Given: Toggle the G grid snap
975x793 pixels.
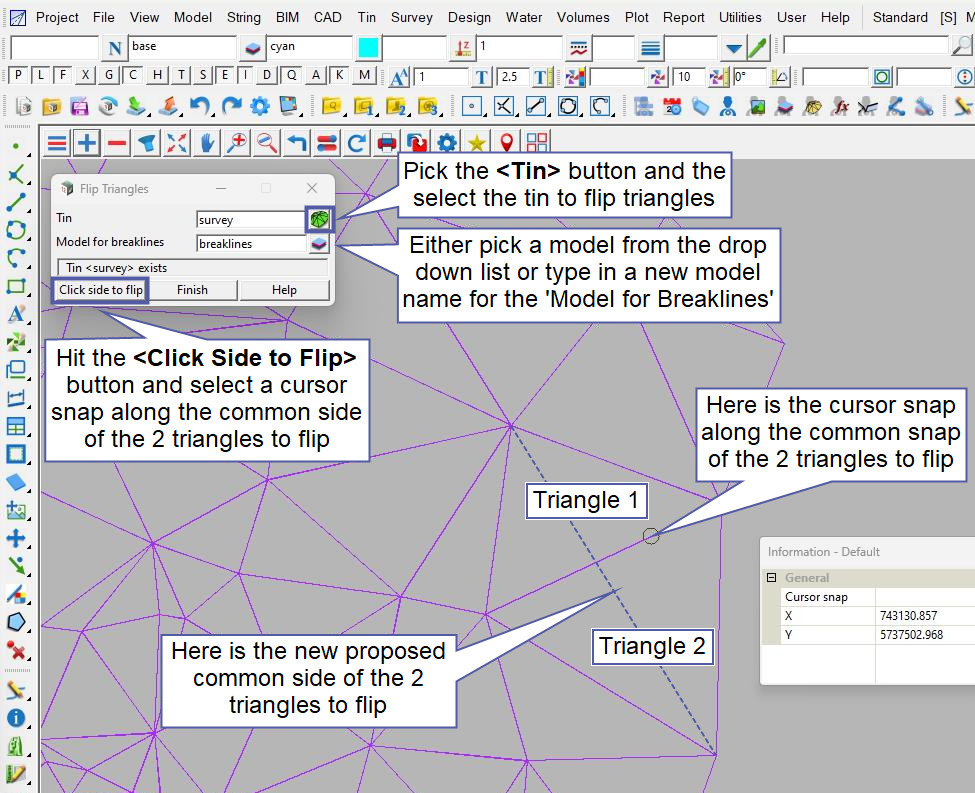Looking at the screenshot, I should (x=108, y=76).
